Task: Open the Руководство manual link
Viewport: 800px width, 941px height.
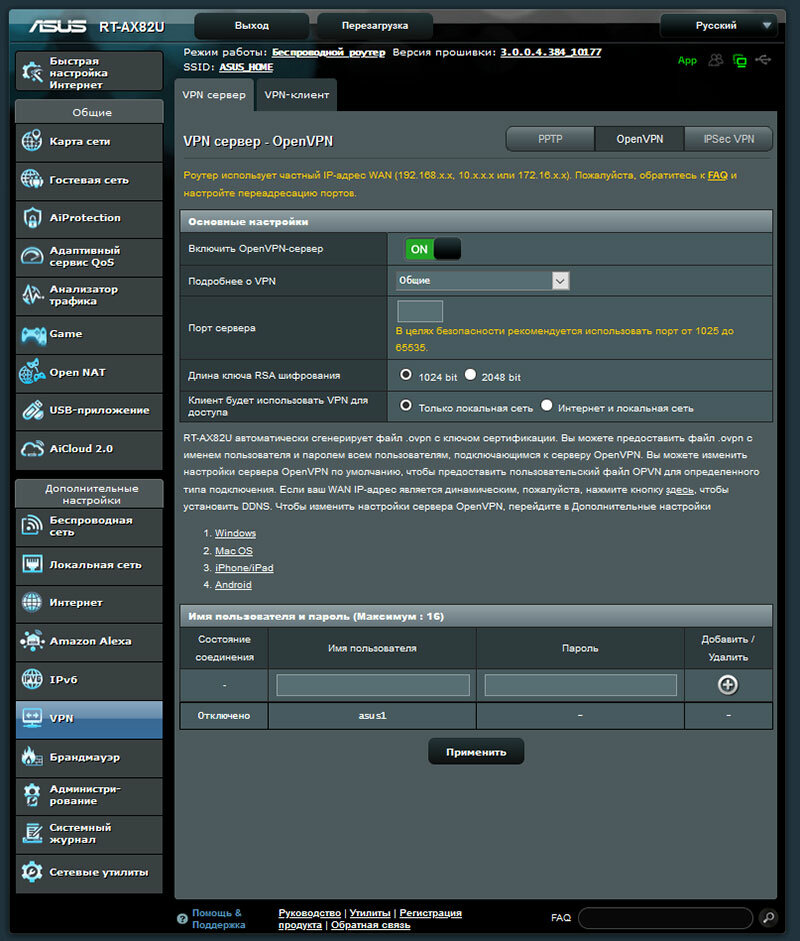Action: click(x=309, y=913)
